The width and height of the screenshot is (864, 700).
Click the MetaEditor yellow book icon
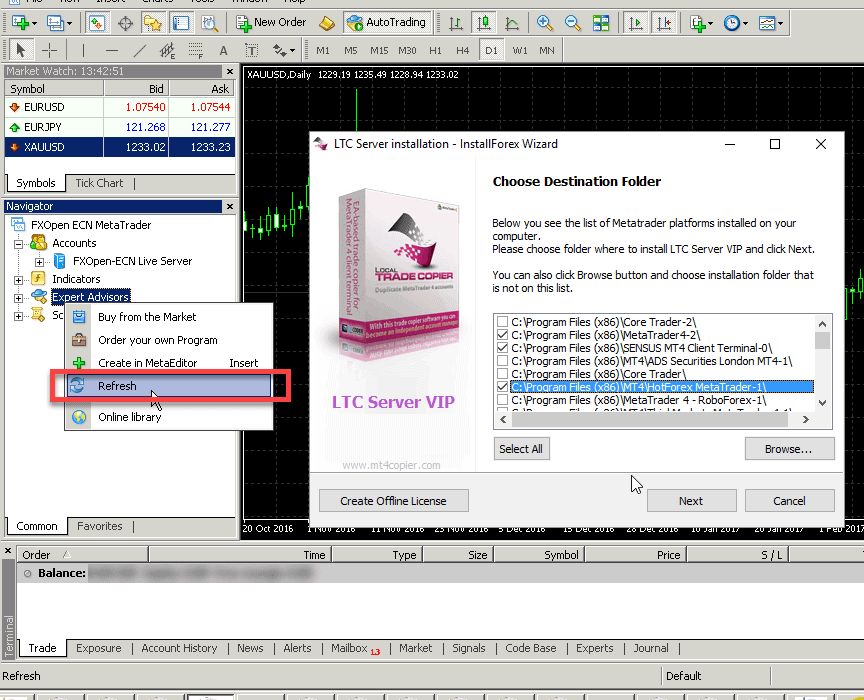coord(327,23)
